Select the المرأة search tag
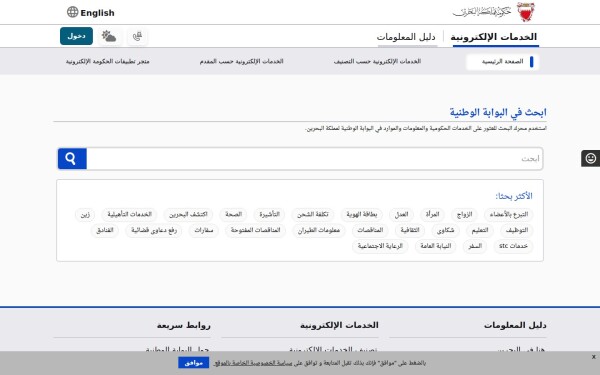 click(x=432, y=214)
